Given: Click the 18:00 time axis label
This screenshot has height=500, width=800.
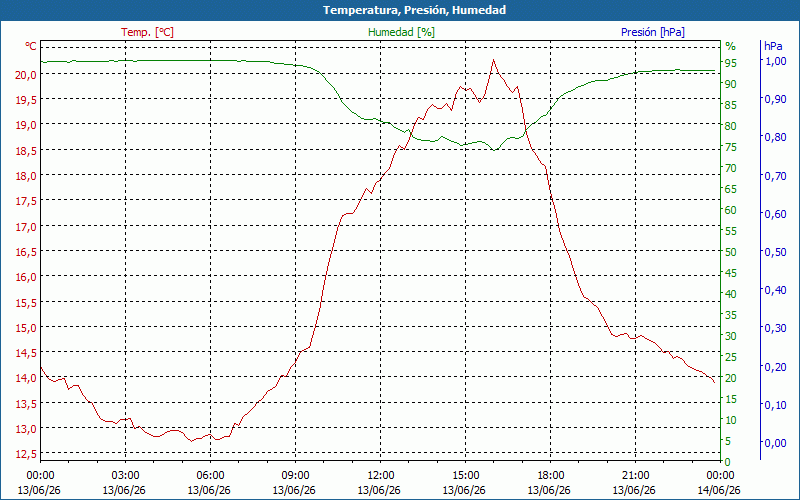Looking at the screenshot, I should click(x=551, y=476).
